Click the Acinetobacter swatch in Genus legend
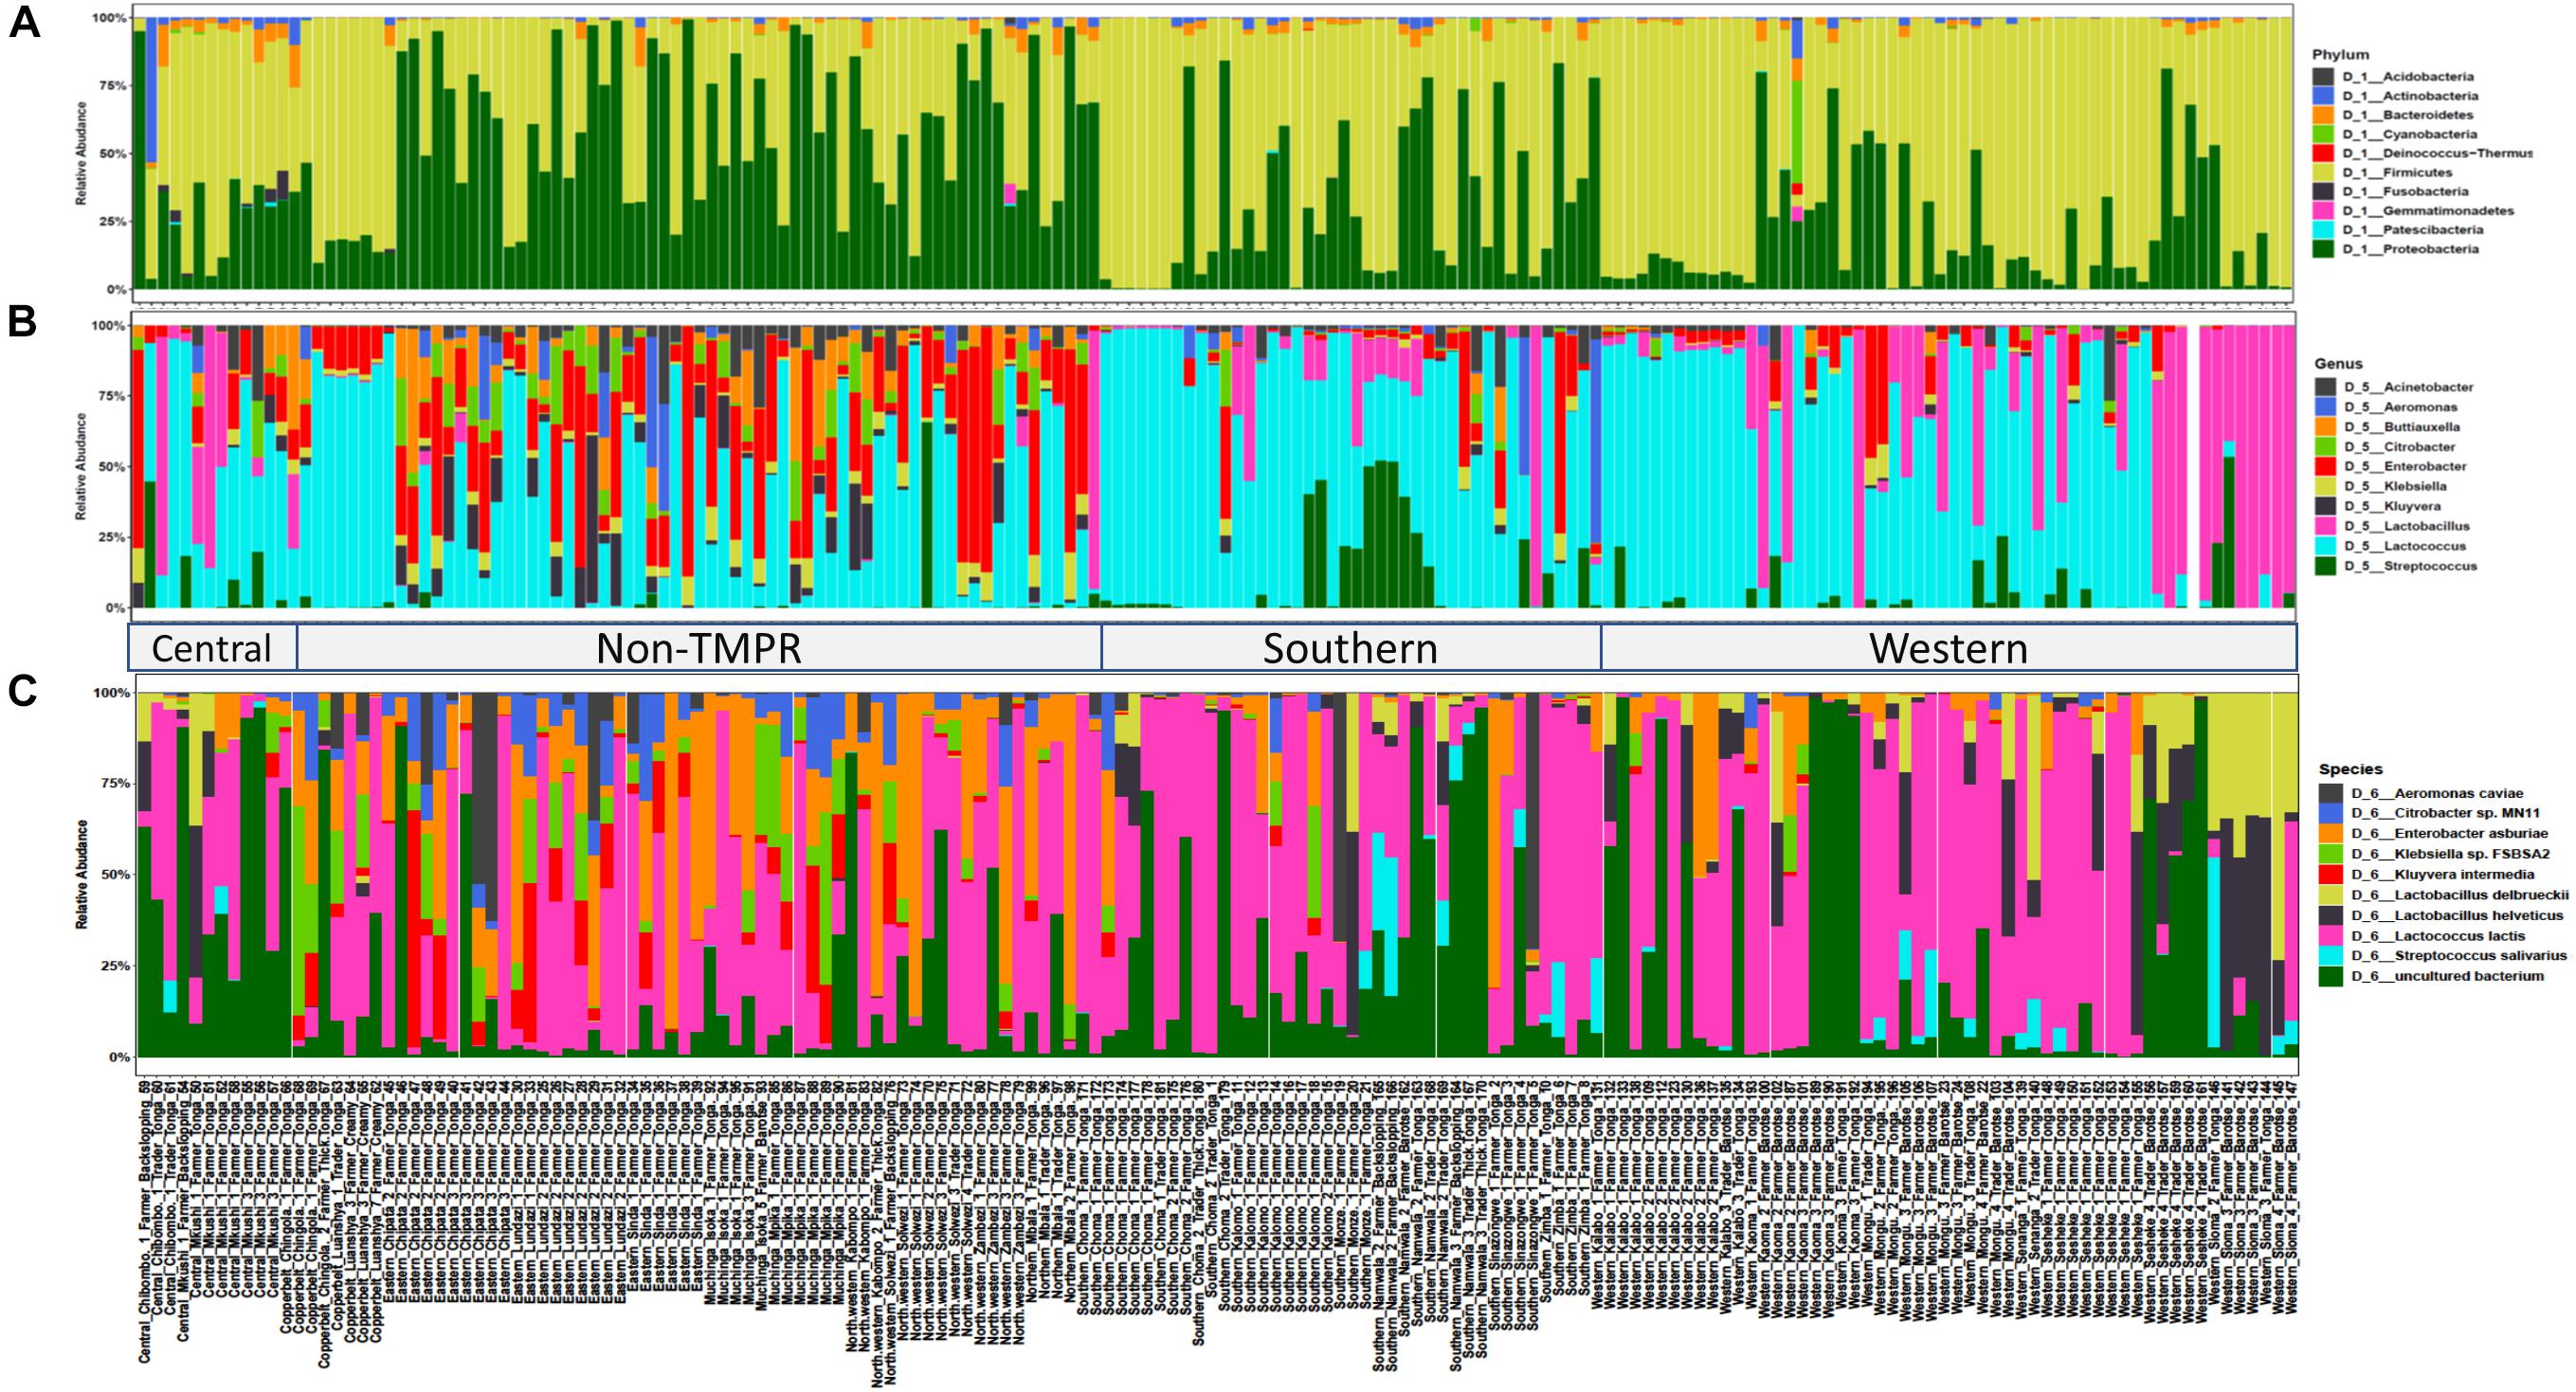Viewport: 2576px width, 1392px height. [2324, 387]
